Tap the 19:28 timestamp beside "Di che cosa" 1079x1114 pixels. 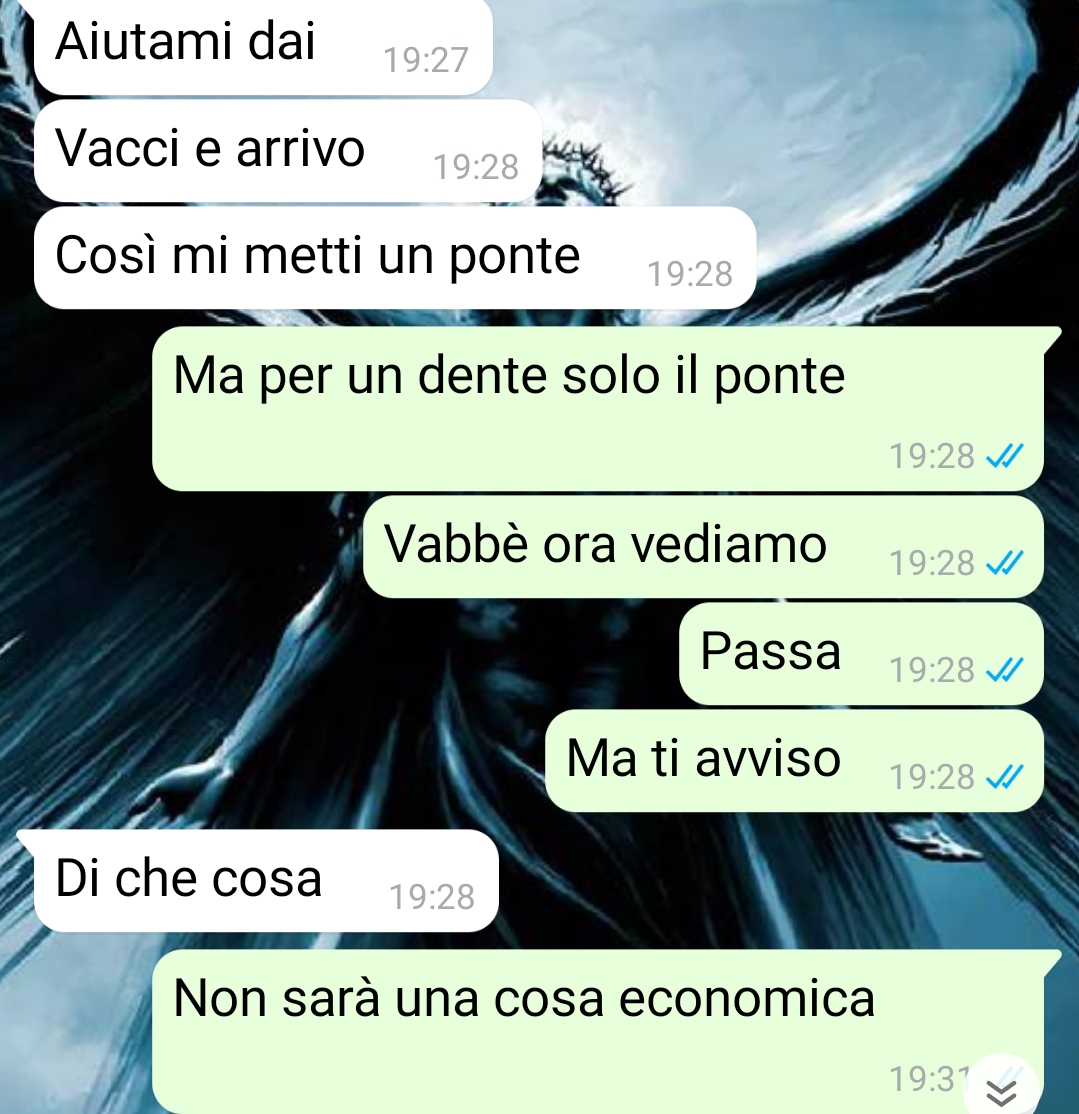[432, 897]
